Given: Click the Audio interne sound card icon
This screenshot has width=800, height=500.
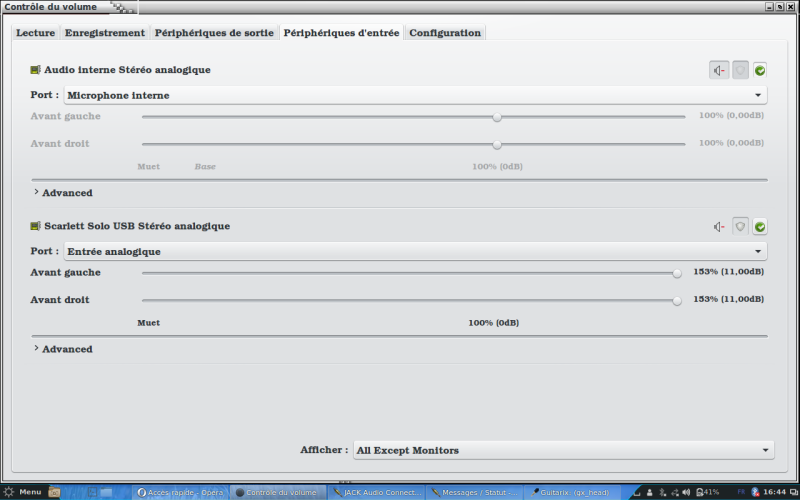Looking at the screenshot, I should click(35, 70).
